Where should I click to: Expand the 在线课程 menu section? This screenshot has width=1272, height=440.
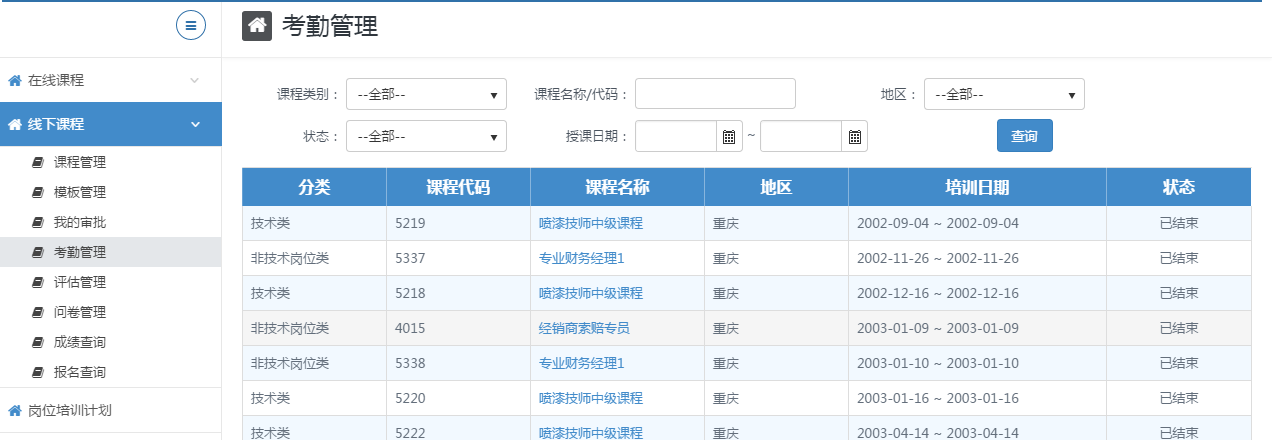[x=110, y=80]
